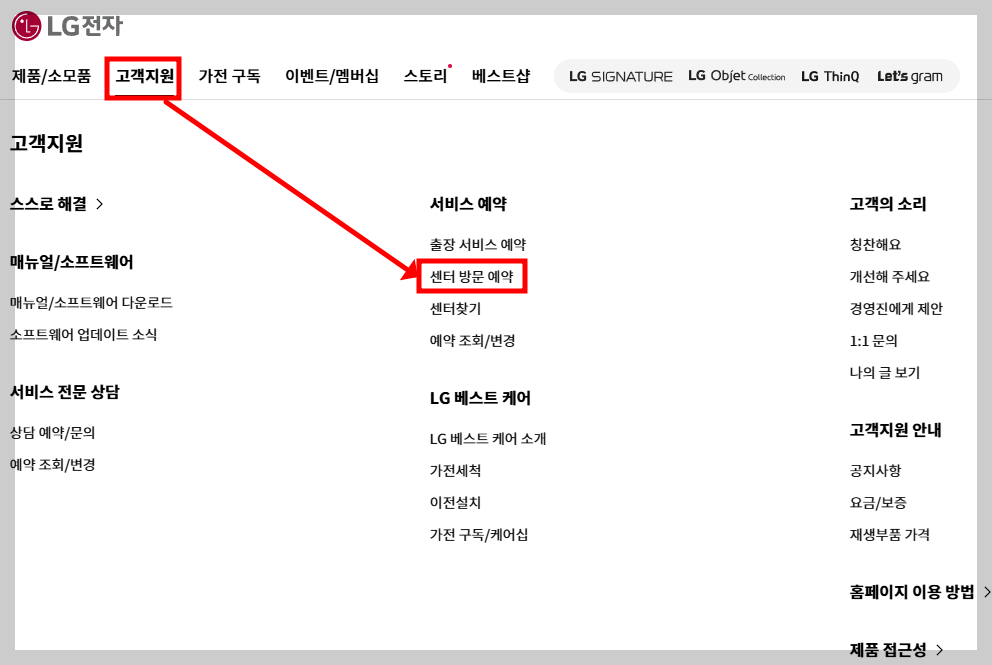The width and height of the screenshot is (992, 665).
Task: Click the 서비스 전문 상담 heading
Action: point(65,392)
